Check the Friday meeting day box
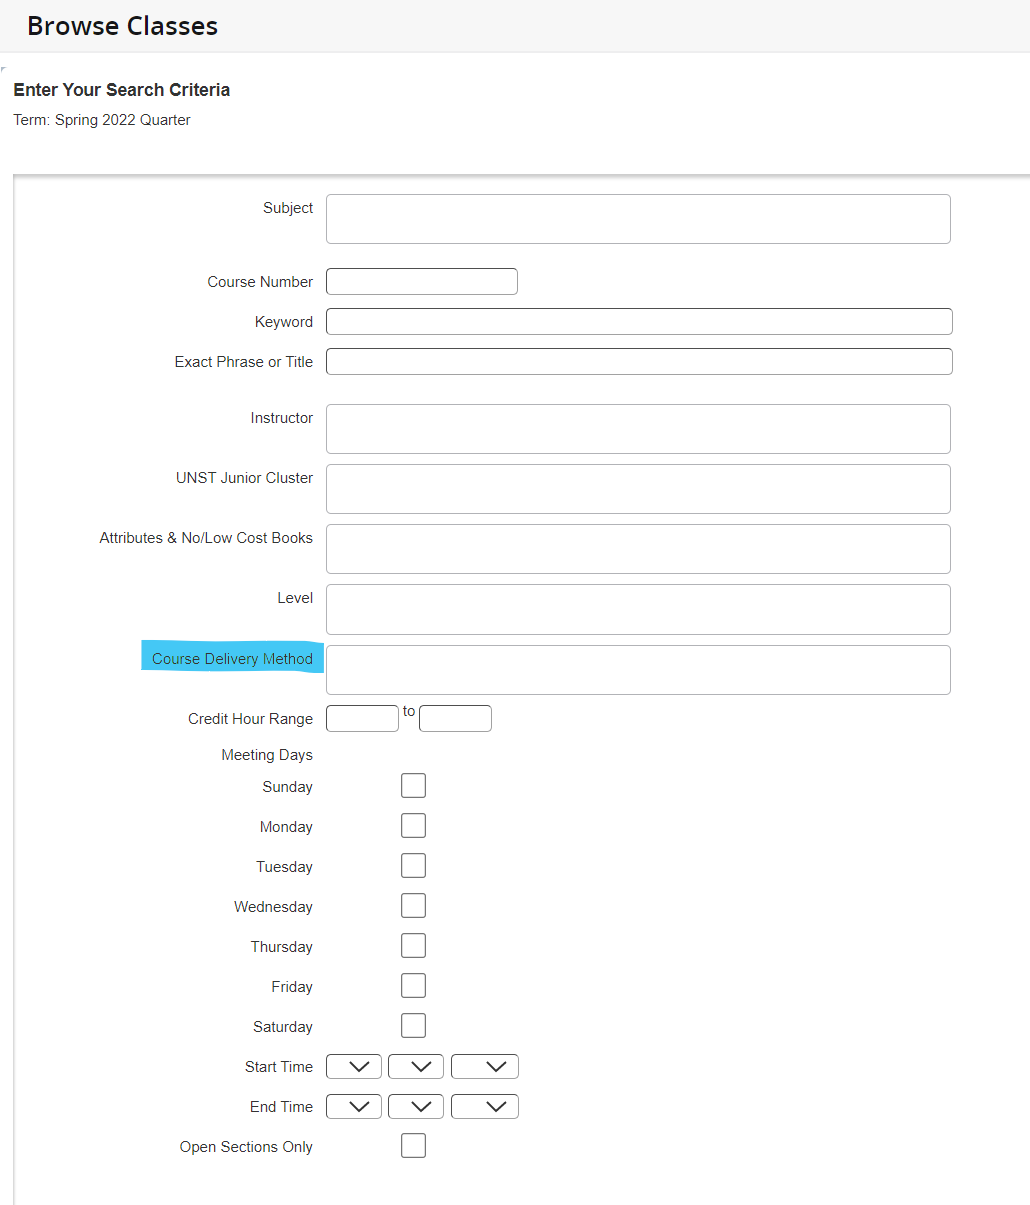Screen dimensions: 1030x1205 413,985
